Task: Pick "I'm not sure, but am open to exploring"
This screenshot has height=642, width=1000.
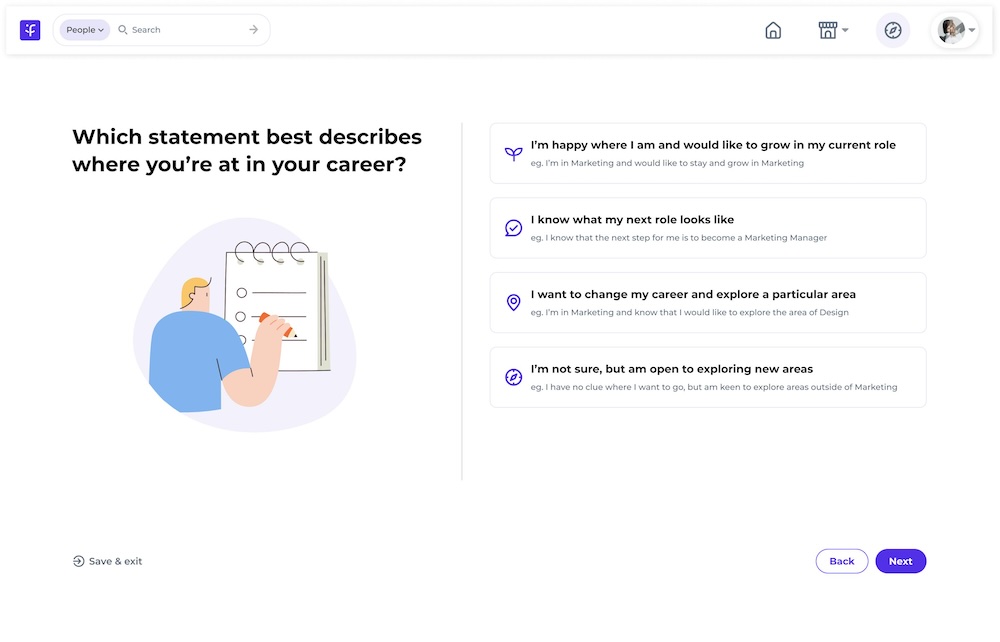Action: pyautogui.click(x=707, y=377)
